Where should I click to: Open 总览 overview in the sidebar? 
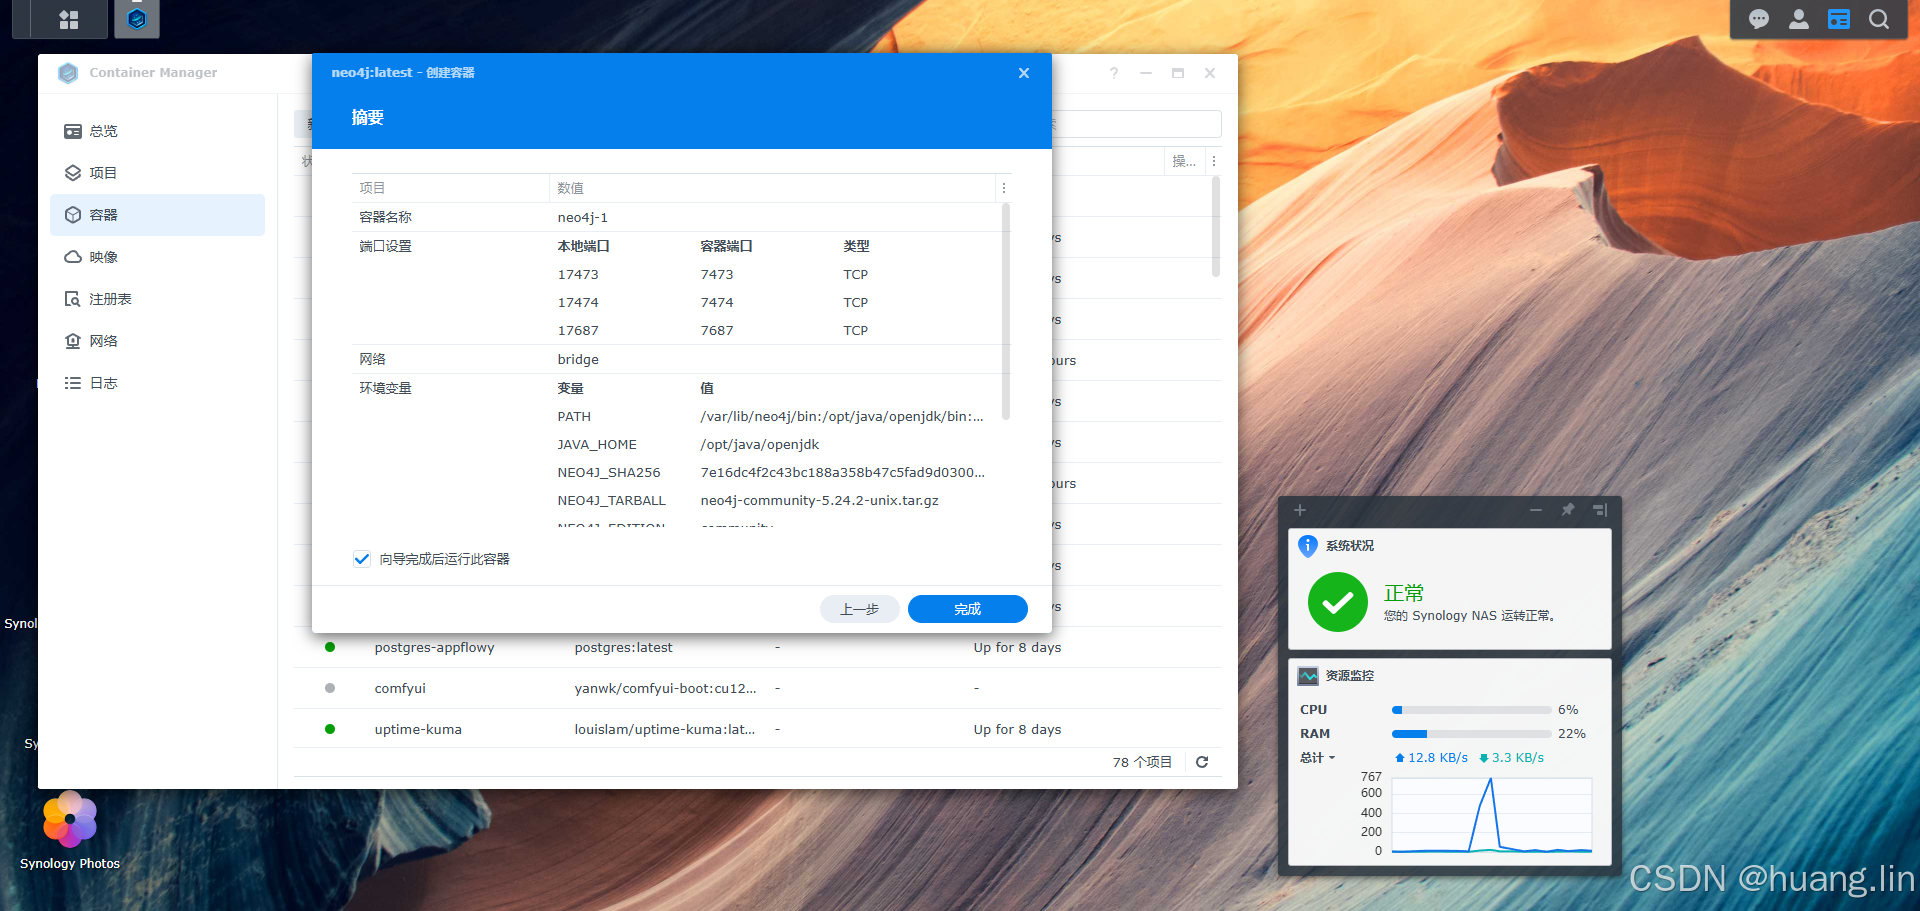tap(157, 131)
